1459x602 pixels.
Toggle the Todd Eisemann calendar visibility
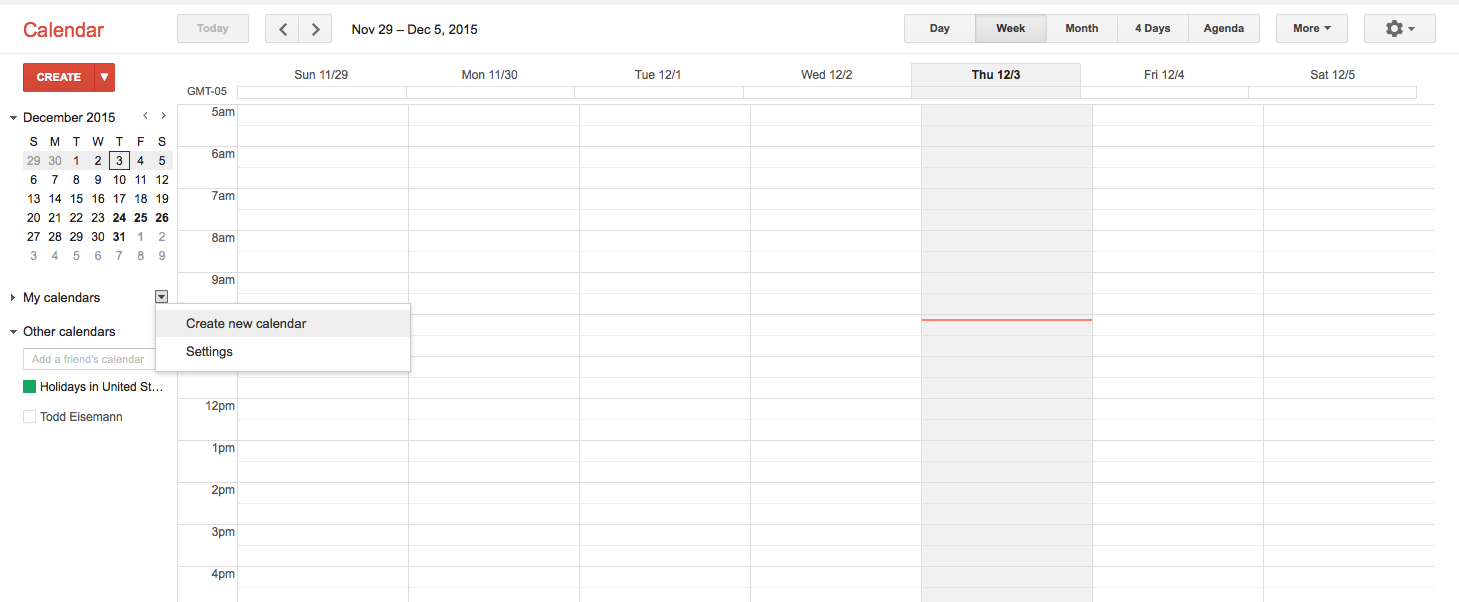(x=29, y=416)
